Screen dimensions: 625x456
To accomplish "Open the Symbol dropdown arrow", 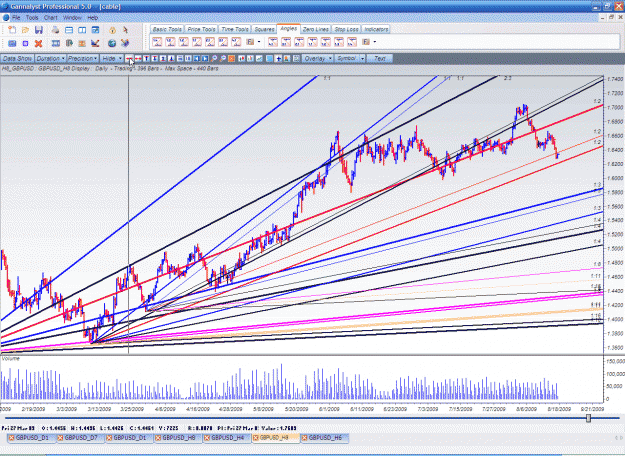I will click(x=362, y=59).
